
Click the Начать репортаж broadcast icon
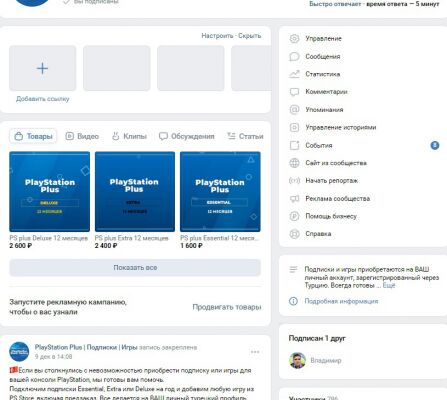point(294,181)
